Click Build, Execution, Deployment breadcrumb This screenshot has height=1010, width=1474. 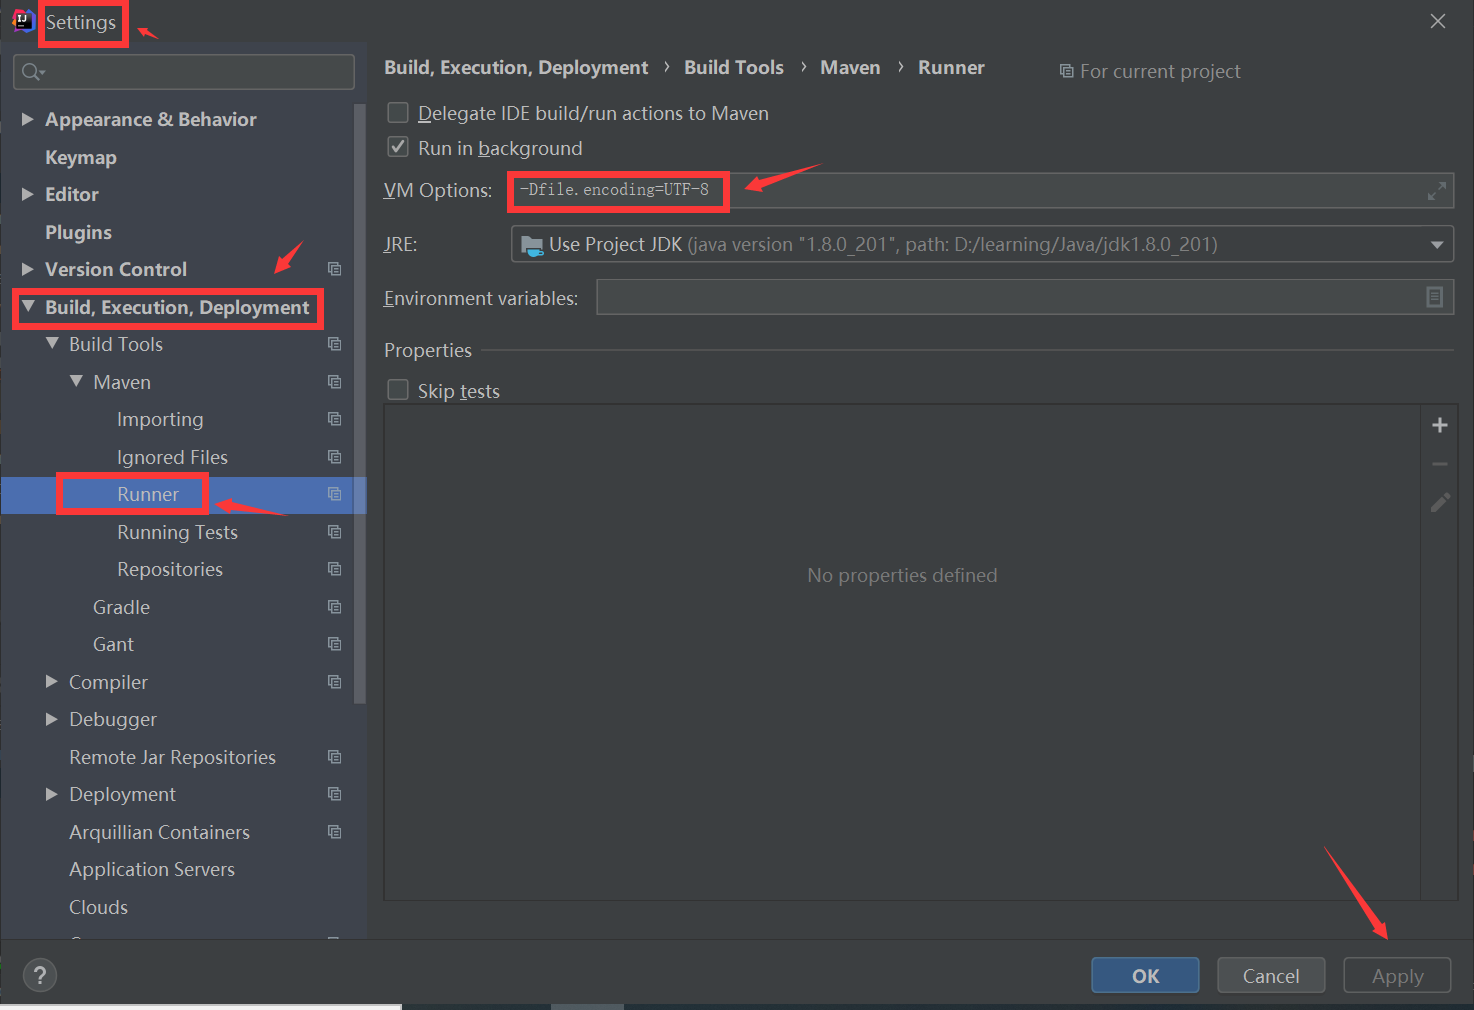(516, 67)
